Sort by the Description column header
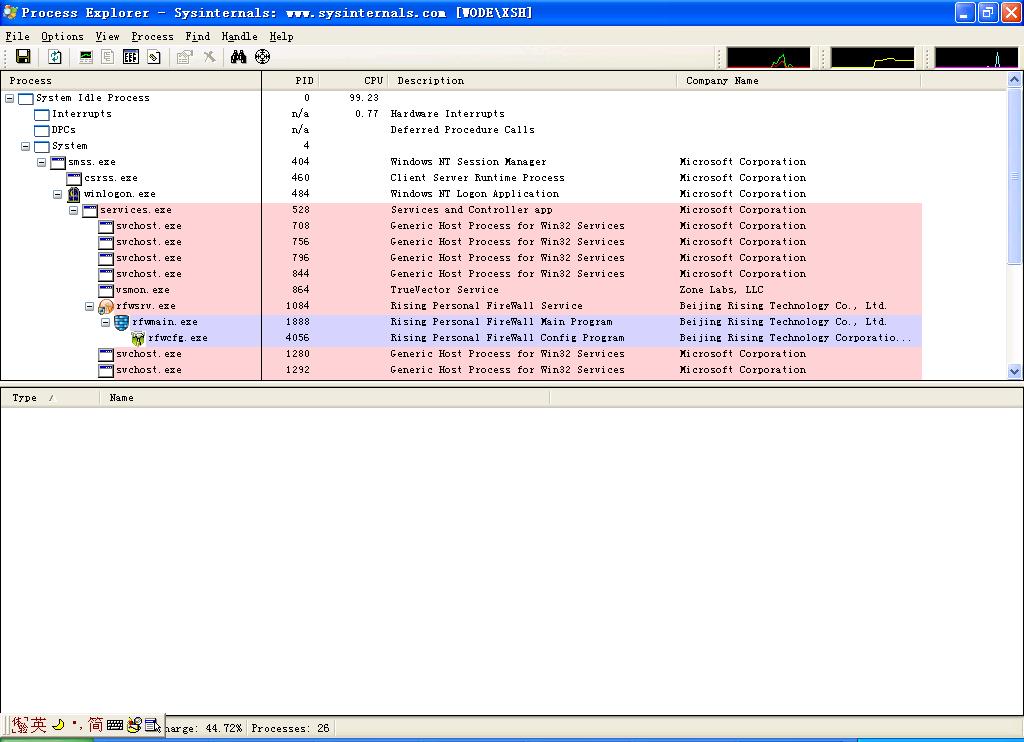This screenshot has height=742, width=1024. (532, 81)
